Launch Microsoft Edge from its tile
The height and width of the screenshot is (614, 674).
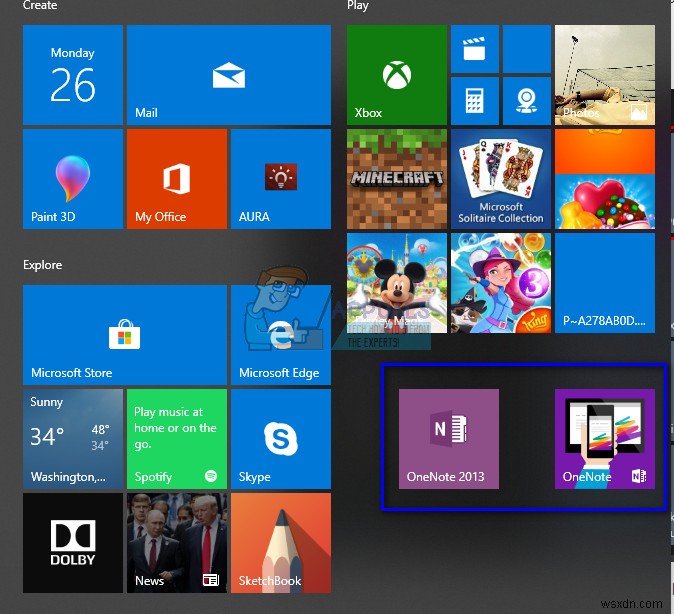(281, 335)
